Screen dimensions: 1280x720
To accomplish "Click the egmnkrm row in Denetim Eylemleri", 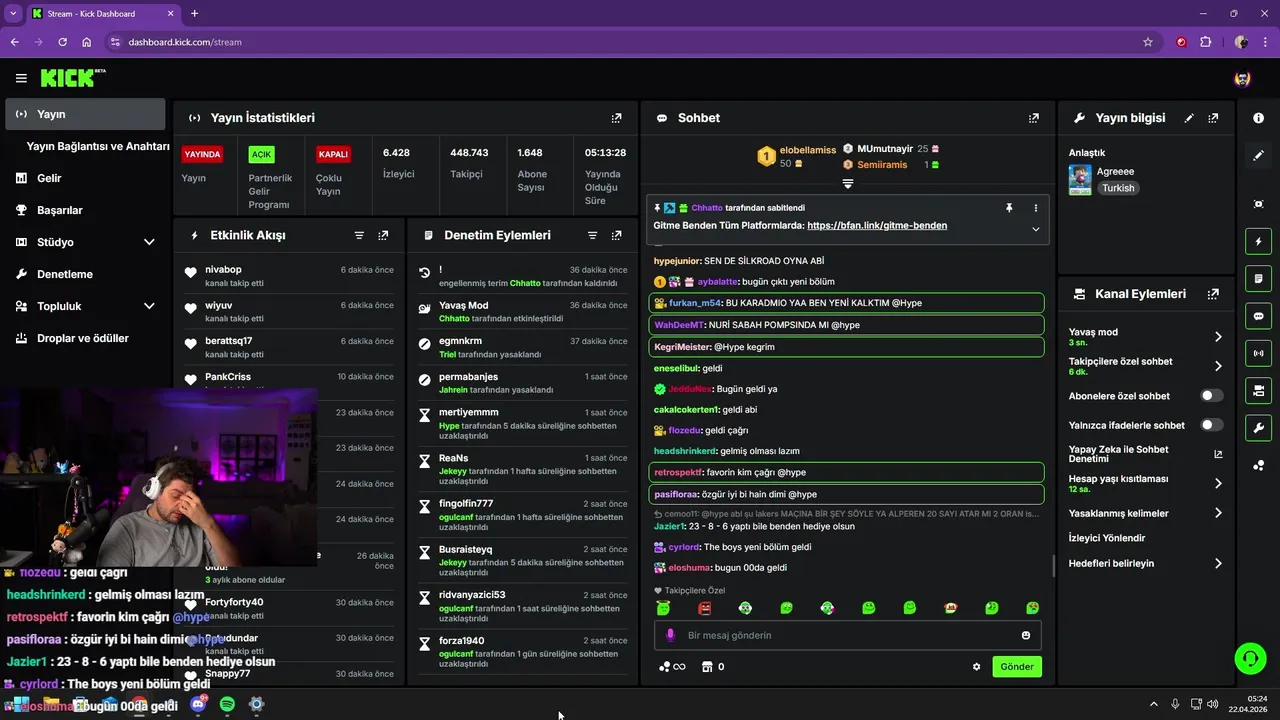I will tap(523, 347).
